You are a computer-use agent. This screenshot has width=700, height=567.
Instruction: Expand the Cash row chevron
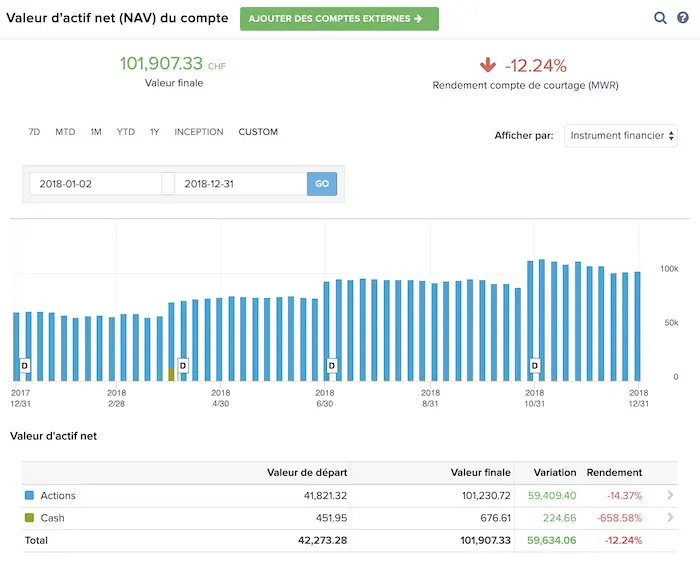click(670, 517)
